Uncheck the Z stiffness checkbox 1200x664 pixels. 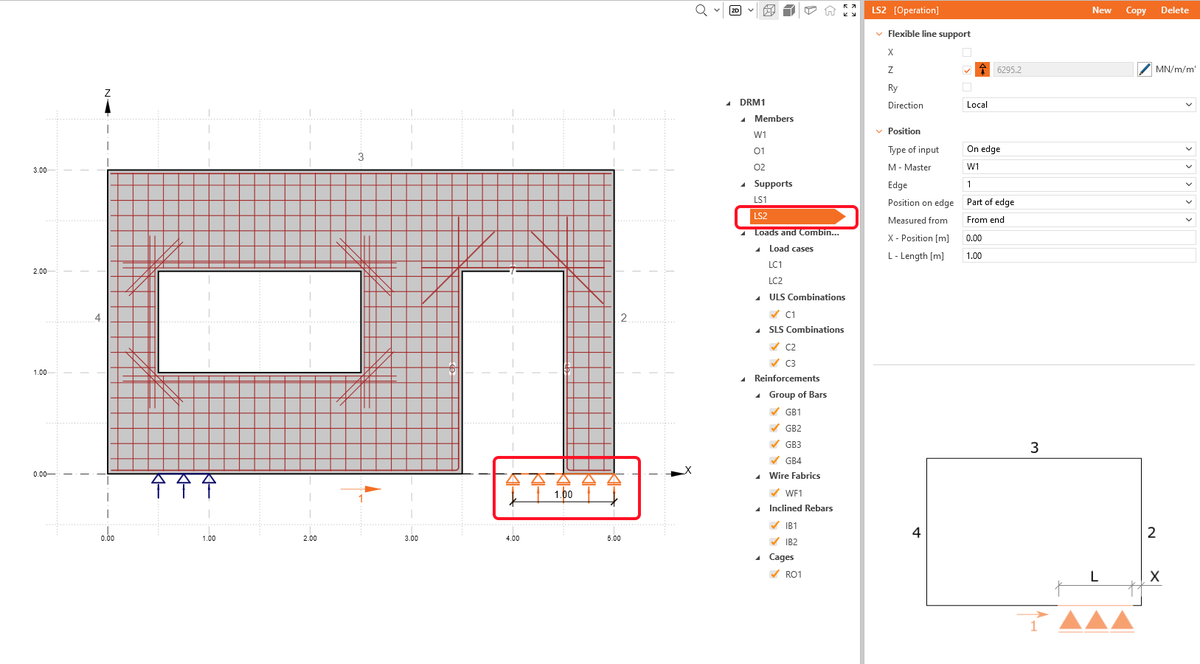966,69
